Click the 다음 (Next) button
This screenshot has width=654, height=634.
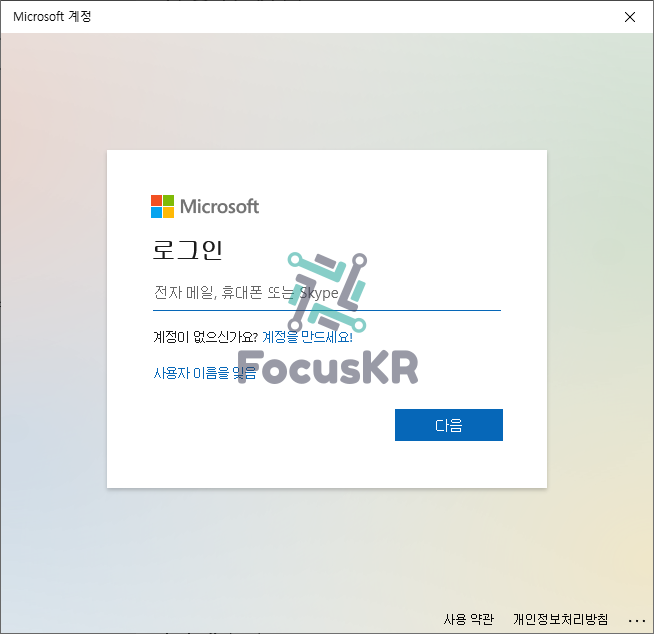(449, 425)
